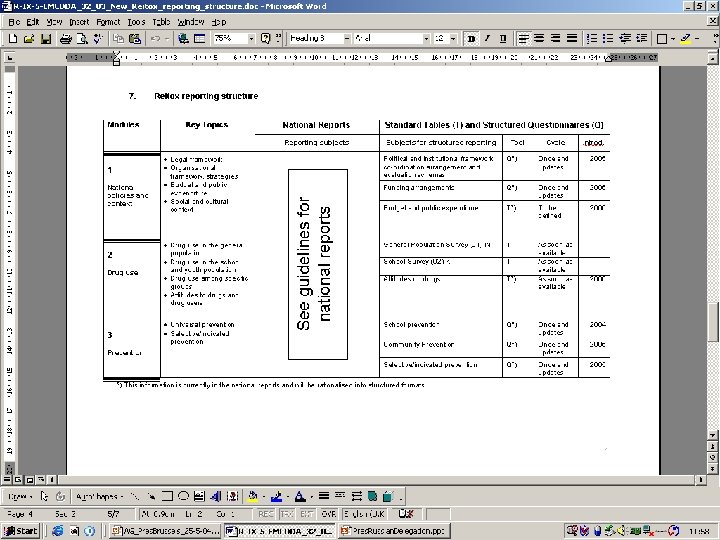Apply the fill color bucket
Screen dimensions: 720x540
tap(253, 496)
